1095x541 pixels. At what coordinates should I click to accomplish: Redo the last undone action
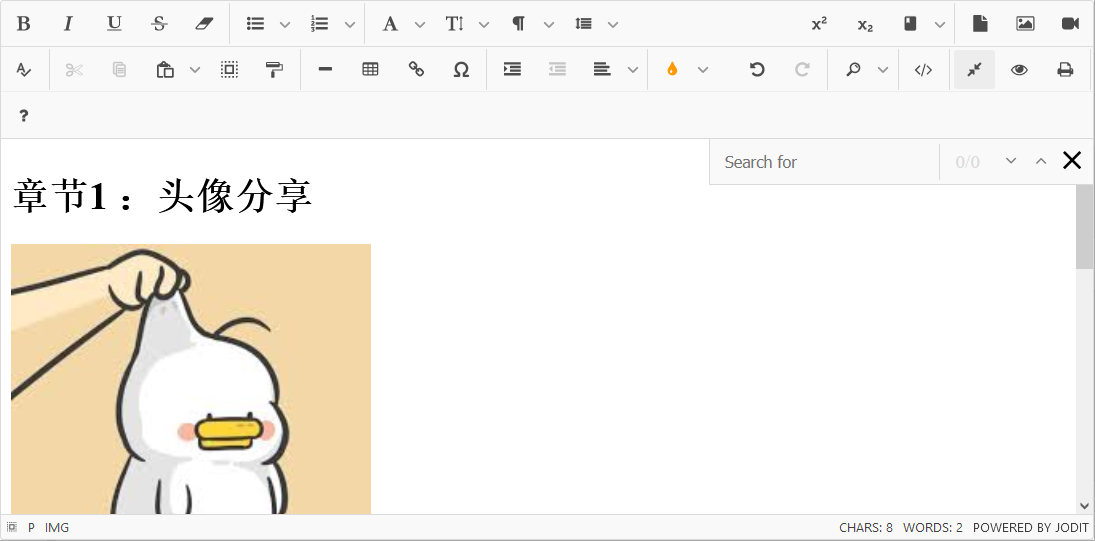point(802,70)
